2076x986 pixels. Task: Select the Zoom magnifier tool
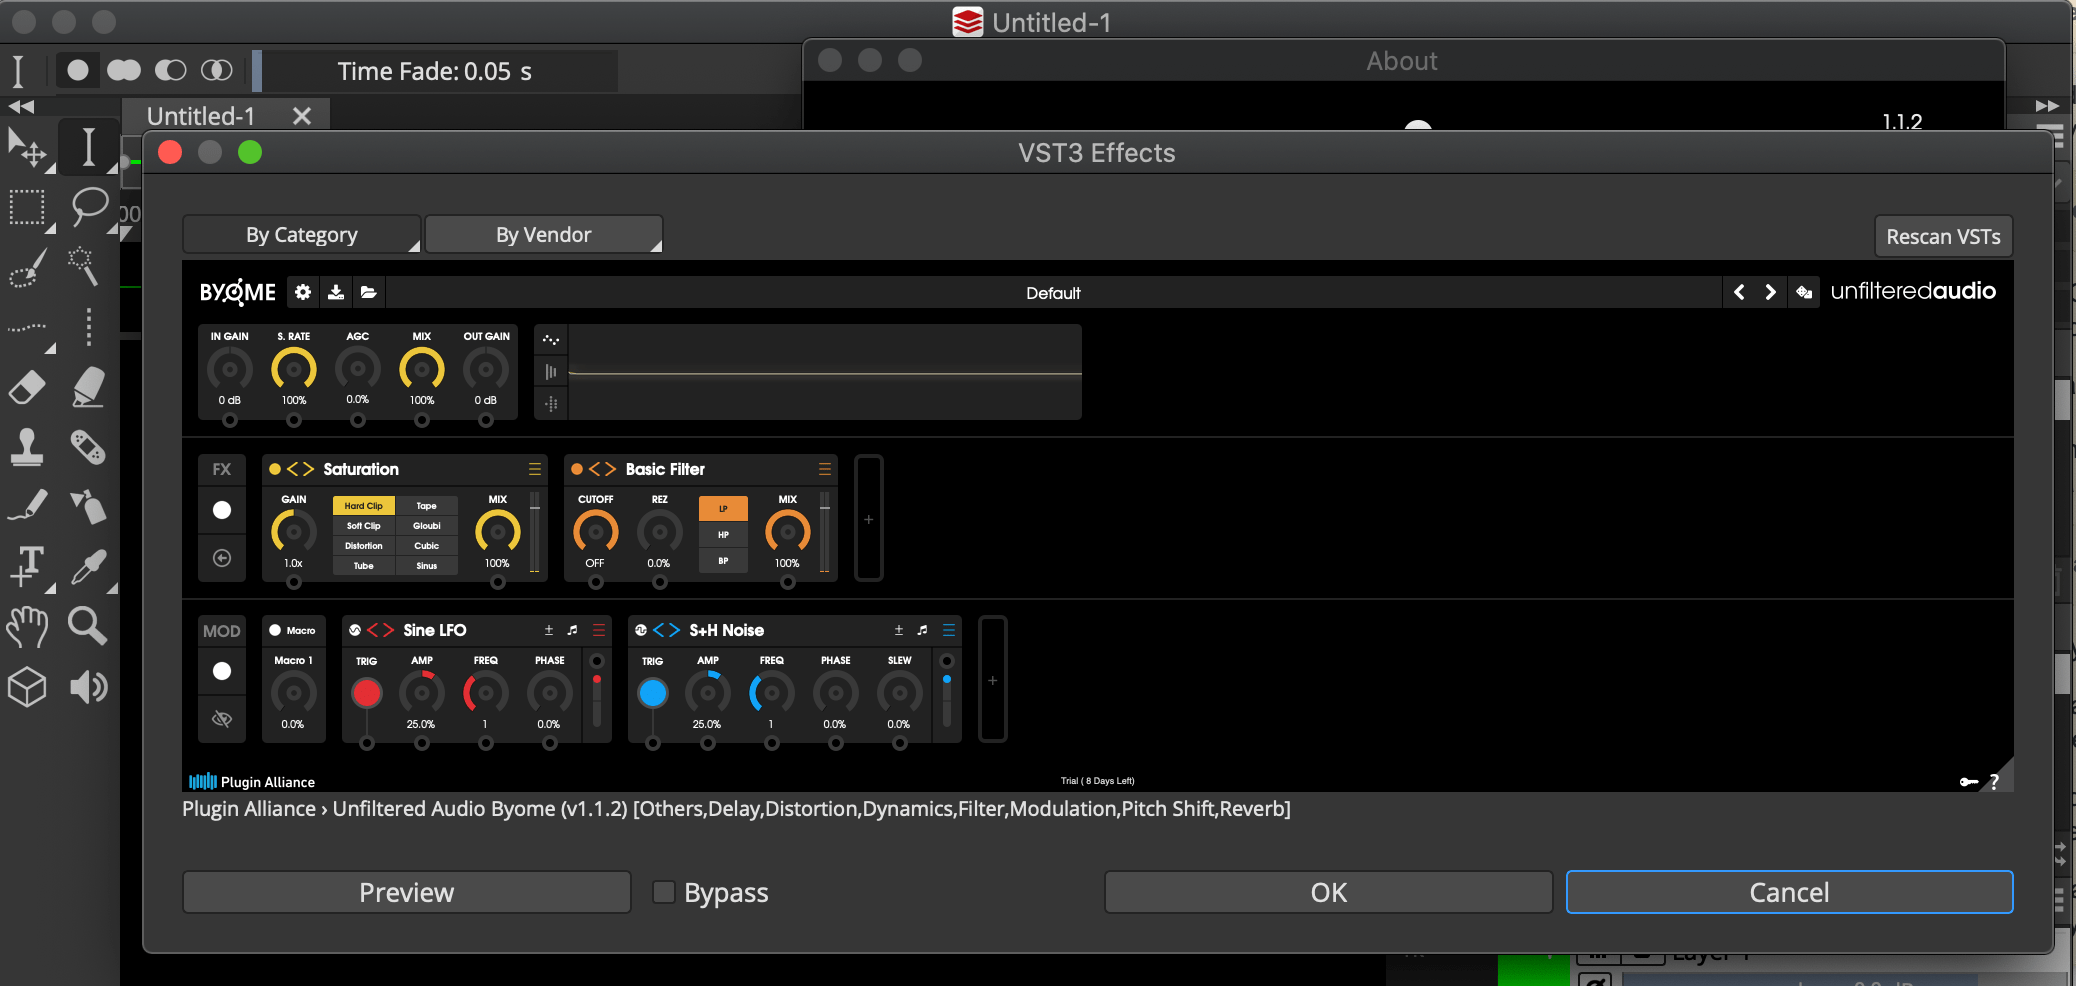[x=88, y=626]
